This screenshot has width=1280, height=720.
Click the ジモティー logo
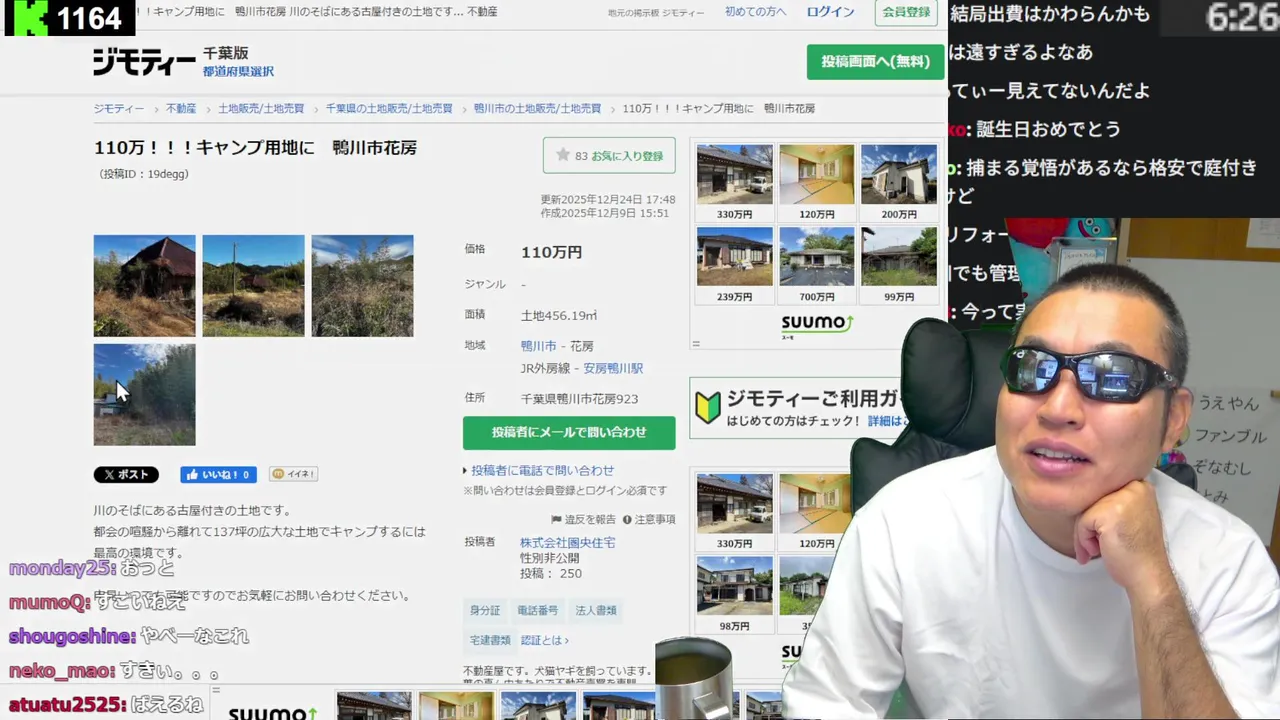(144, 62)
